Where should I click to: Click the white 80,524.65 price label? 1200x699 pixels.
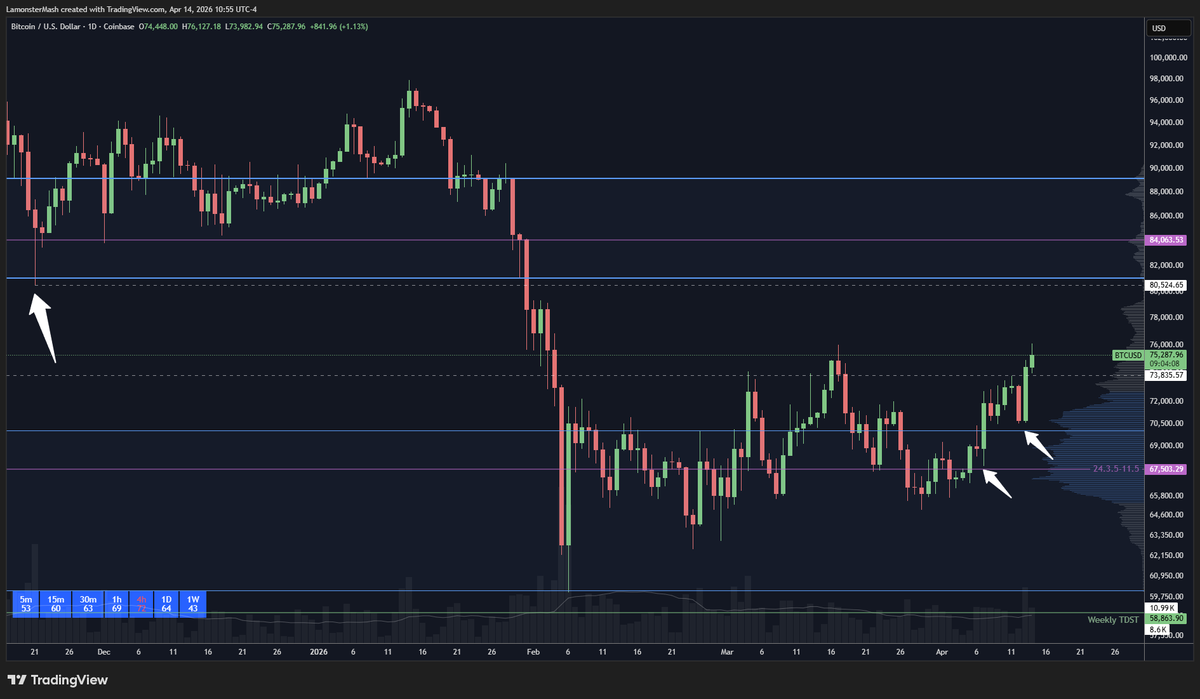pyautogui.click(x=1166, y=285)
